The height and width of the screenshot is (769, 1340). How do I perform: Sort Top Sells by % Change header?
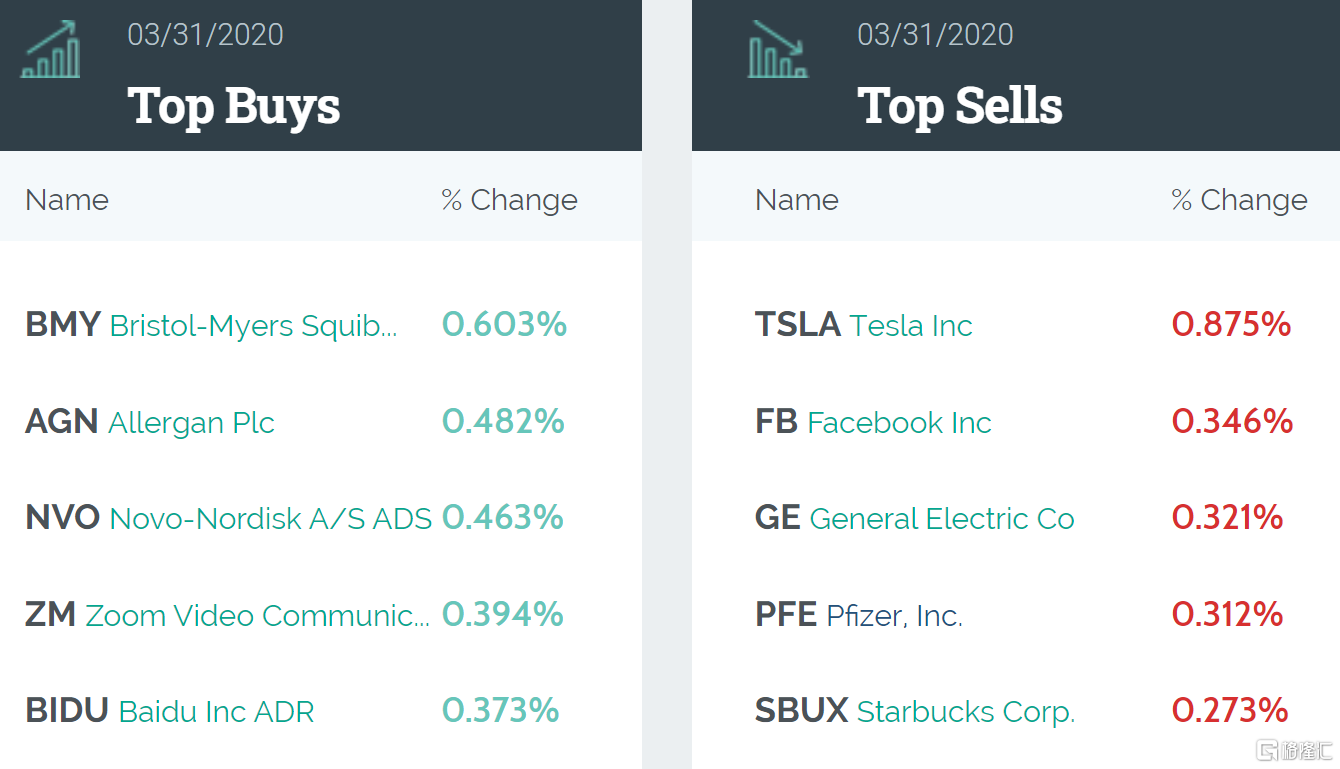point(1240,200)
